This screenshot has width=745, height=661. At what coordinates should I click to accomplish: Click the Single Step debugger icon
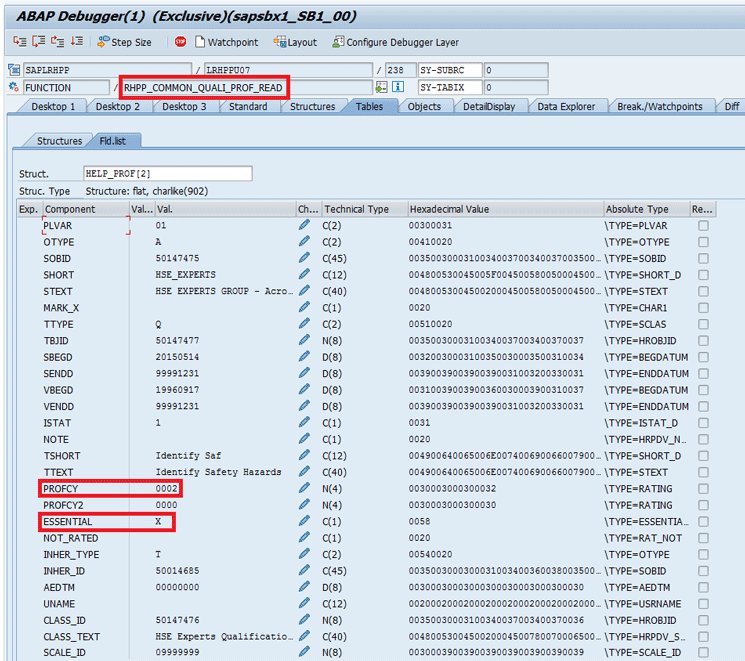pos(20,42)
